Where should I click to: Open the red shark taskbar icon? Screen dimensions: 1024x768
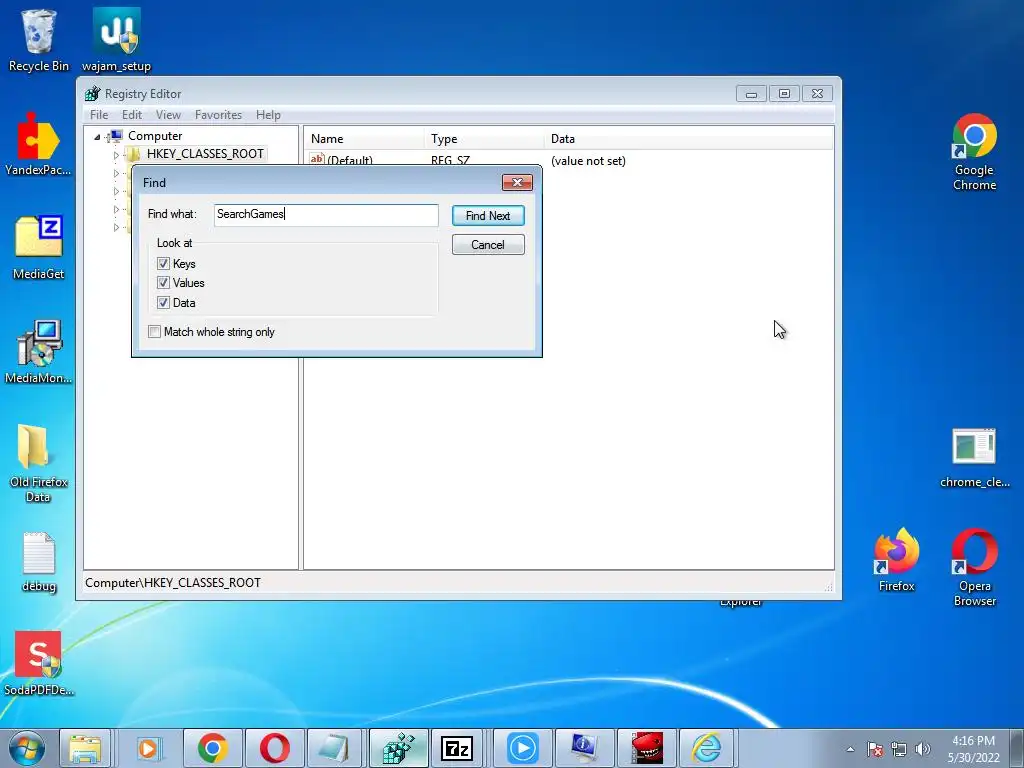click(x=647, y=748)
